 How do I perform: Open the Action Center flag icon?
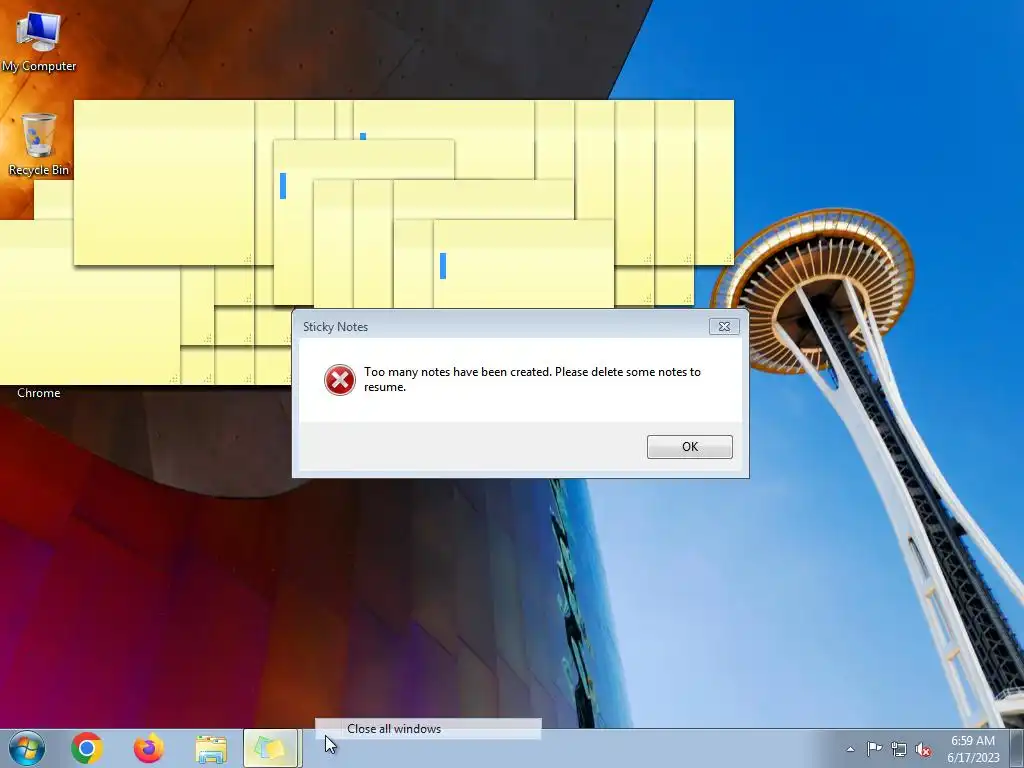click(x=874, y=748)
